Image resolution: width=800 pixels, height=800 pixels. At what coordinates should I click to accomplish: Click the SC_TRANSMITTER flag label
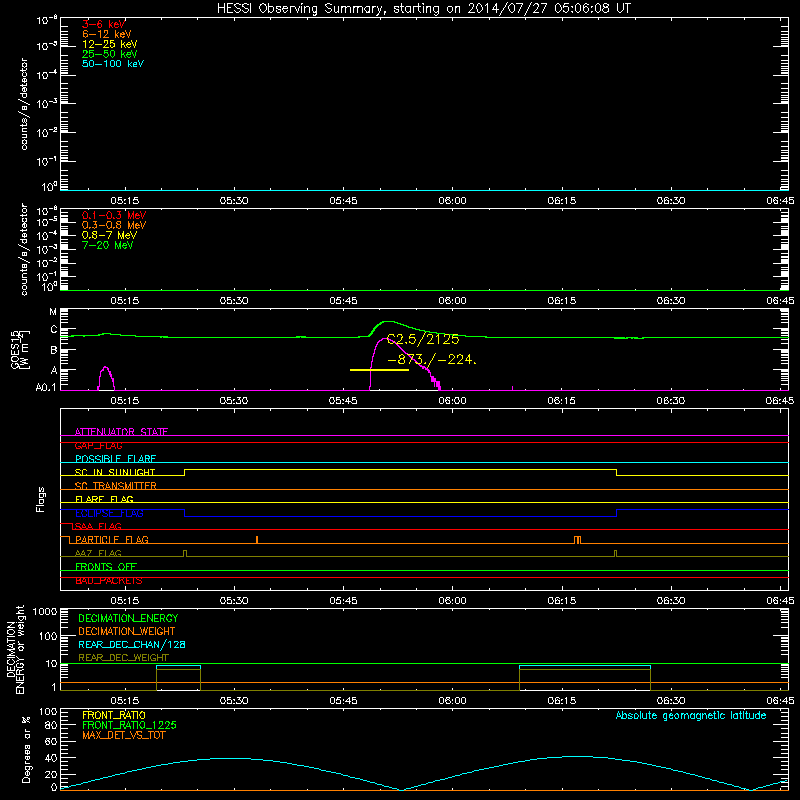[x=115, y=486]
